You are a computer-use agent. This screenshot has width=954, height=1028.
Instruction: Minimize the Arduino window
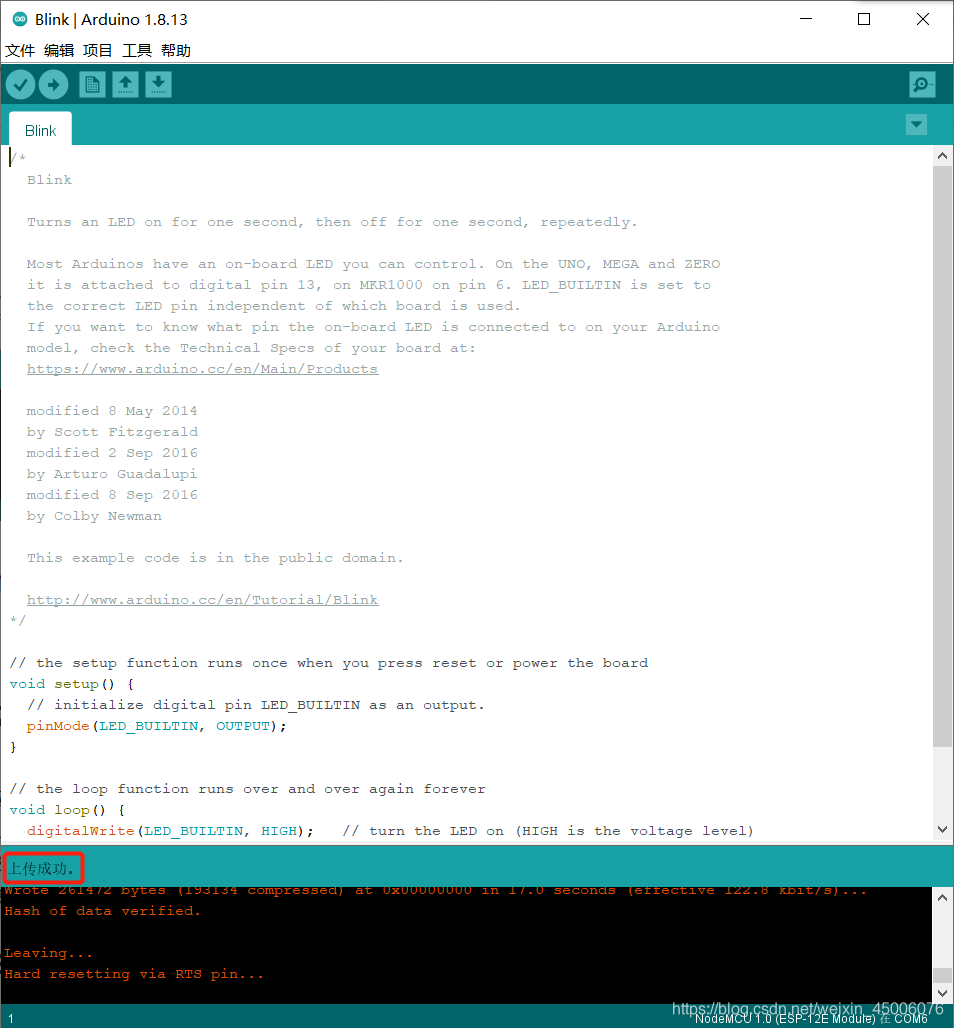pos(806,19)
